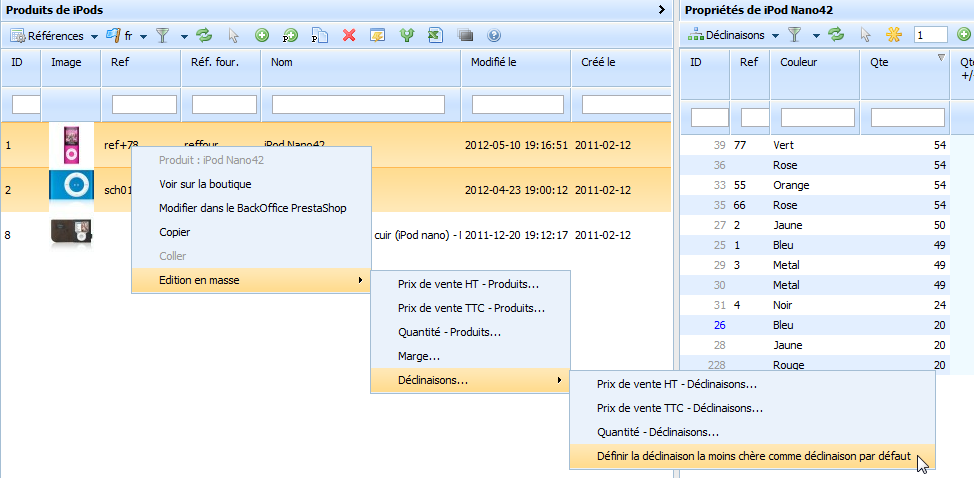The image size is (974, 478).
Task: Refresh the declinaisons grid
Action: click(836, 35)
